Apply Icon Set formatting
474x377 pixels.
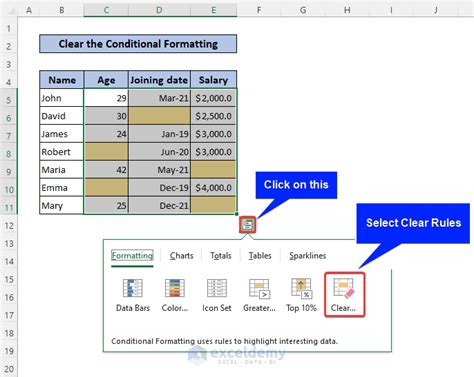217,295
